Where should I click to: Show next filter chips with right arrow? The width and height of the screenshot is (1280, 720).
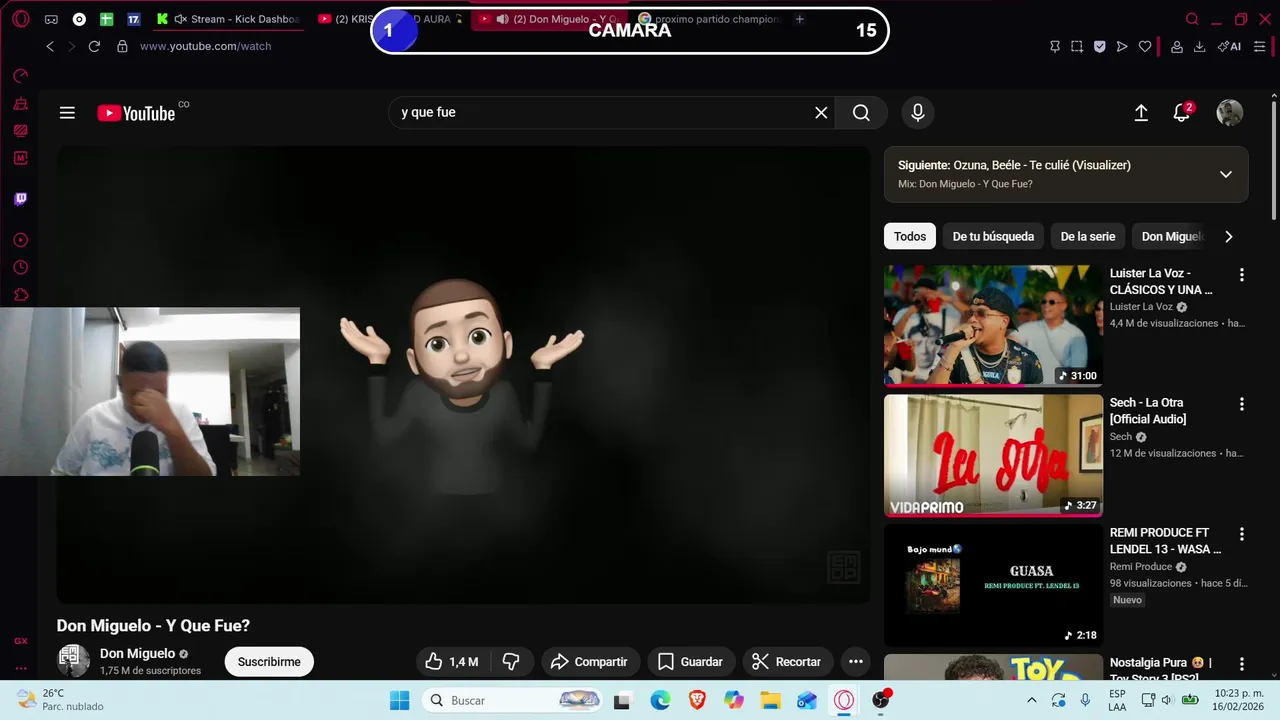click(x=1229, y=237)
